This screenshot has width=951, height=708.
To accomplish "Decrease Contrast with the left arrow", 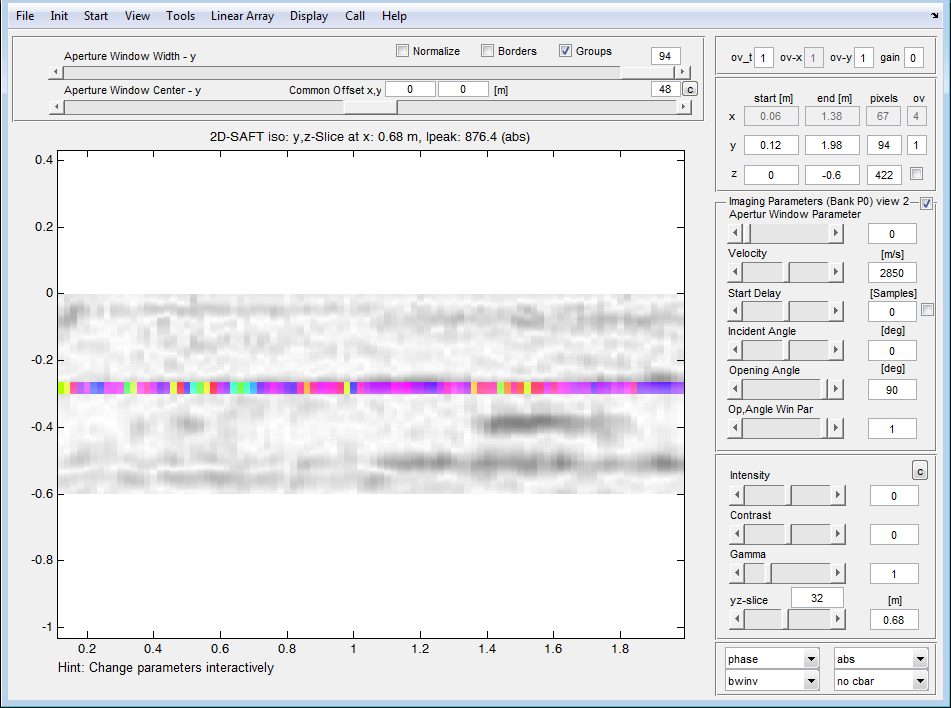I will point(737,534).
